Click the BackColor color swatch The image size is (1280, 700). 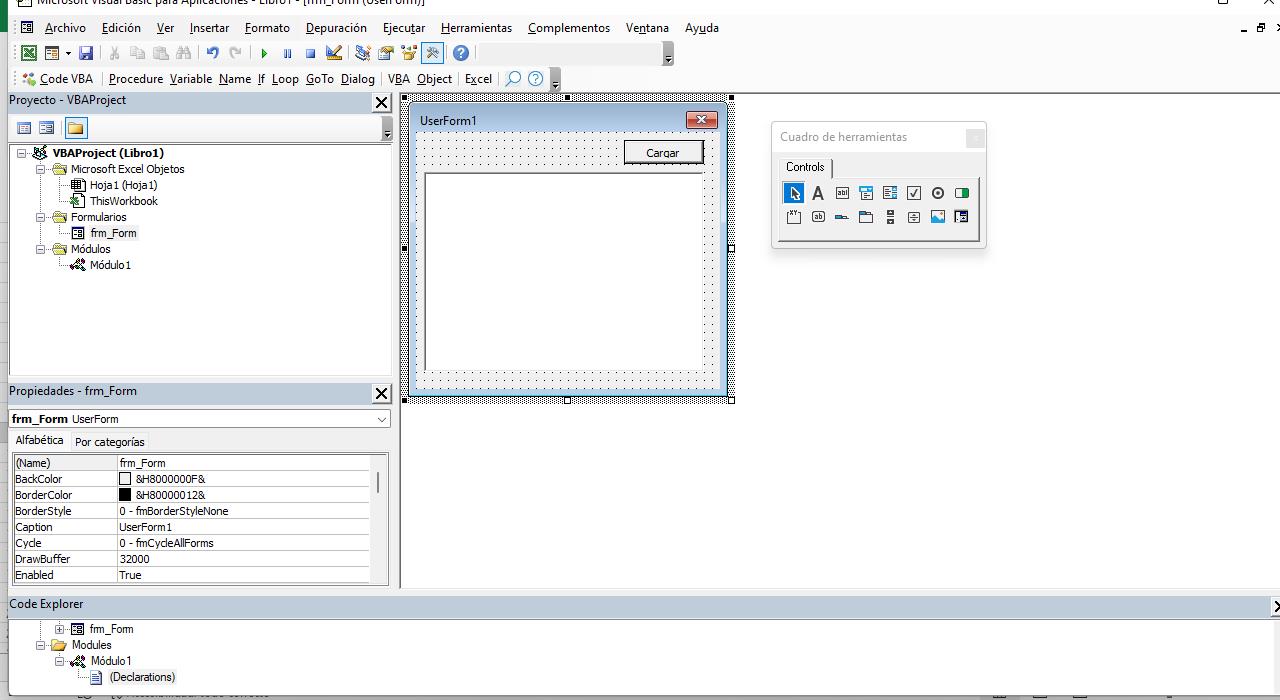[125, 479]
